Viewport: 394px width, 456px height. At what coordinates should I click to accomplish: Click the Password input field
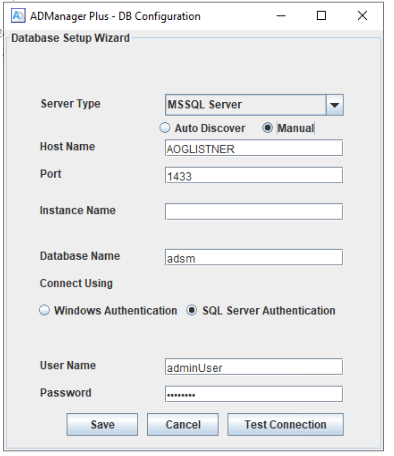pos(254,394)
